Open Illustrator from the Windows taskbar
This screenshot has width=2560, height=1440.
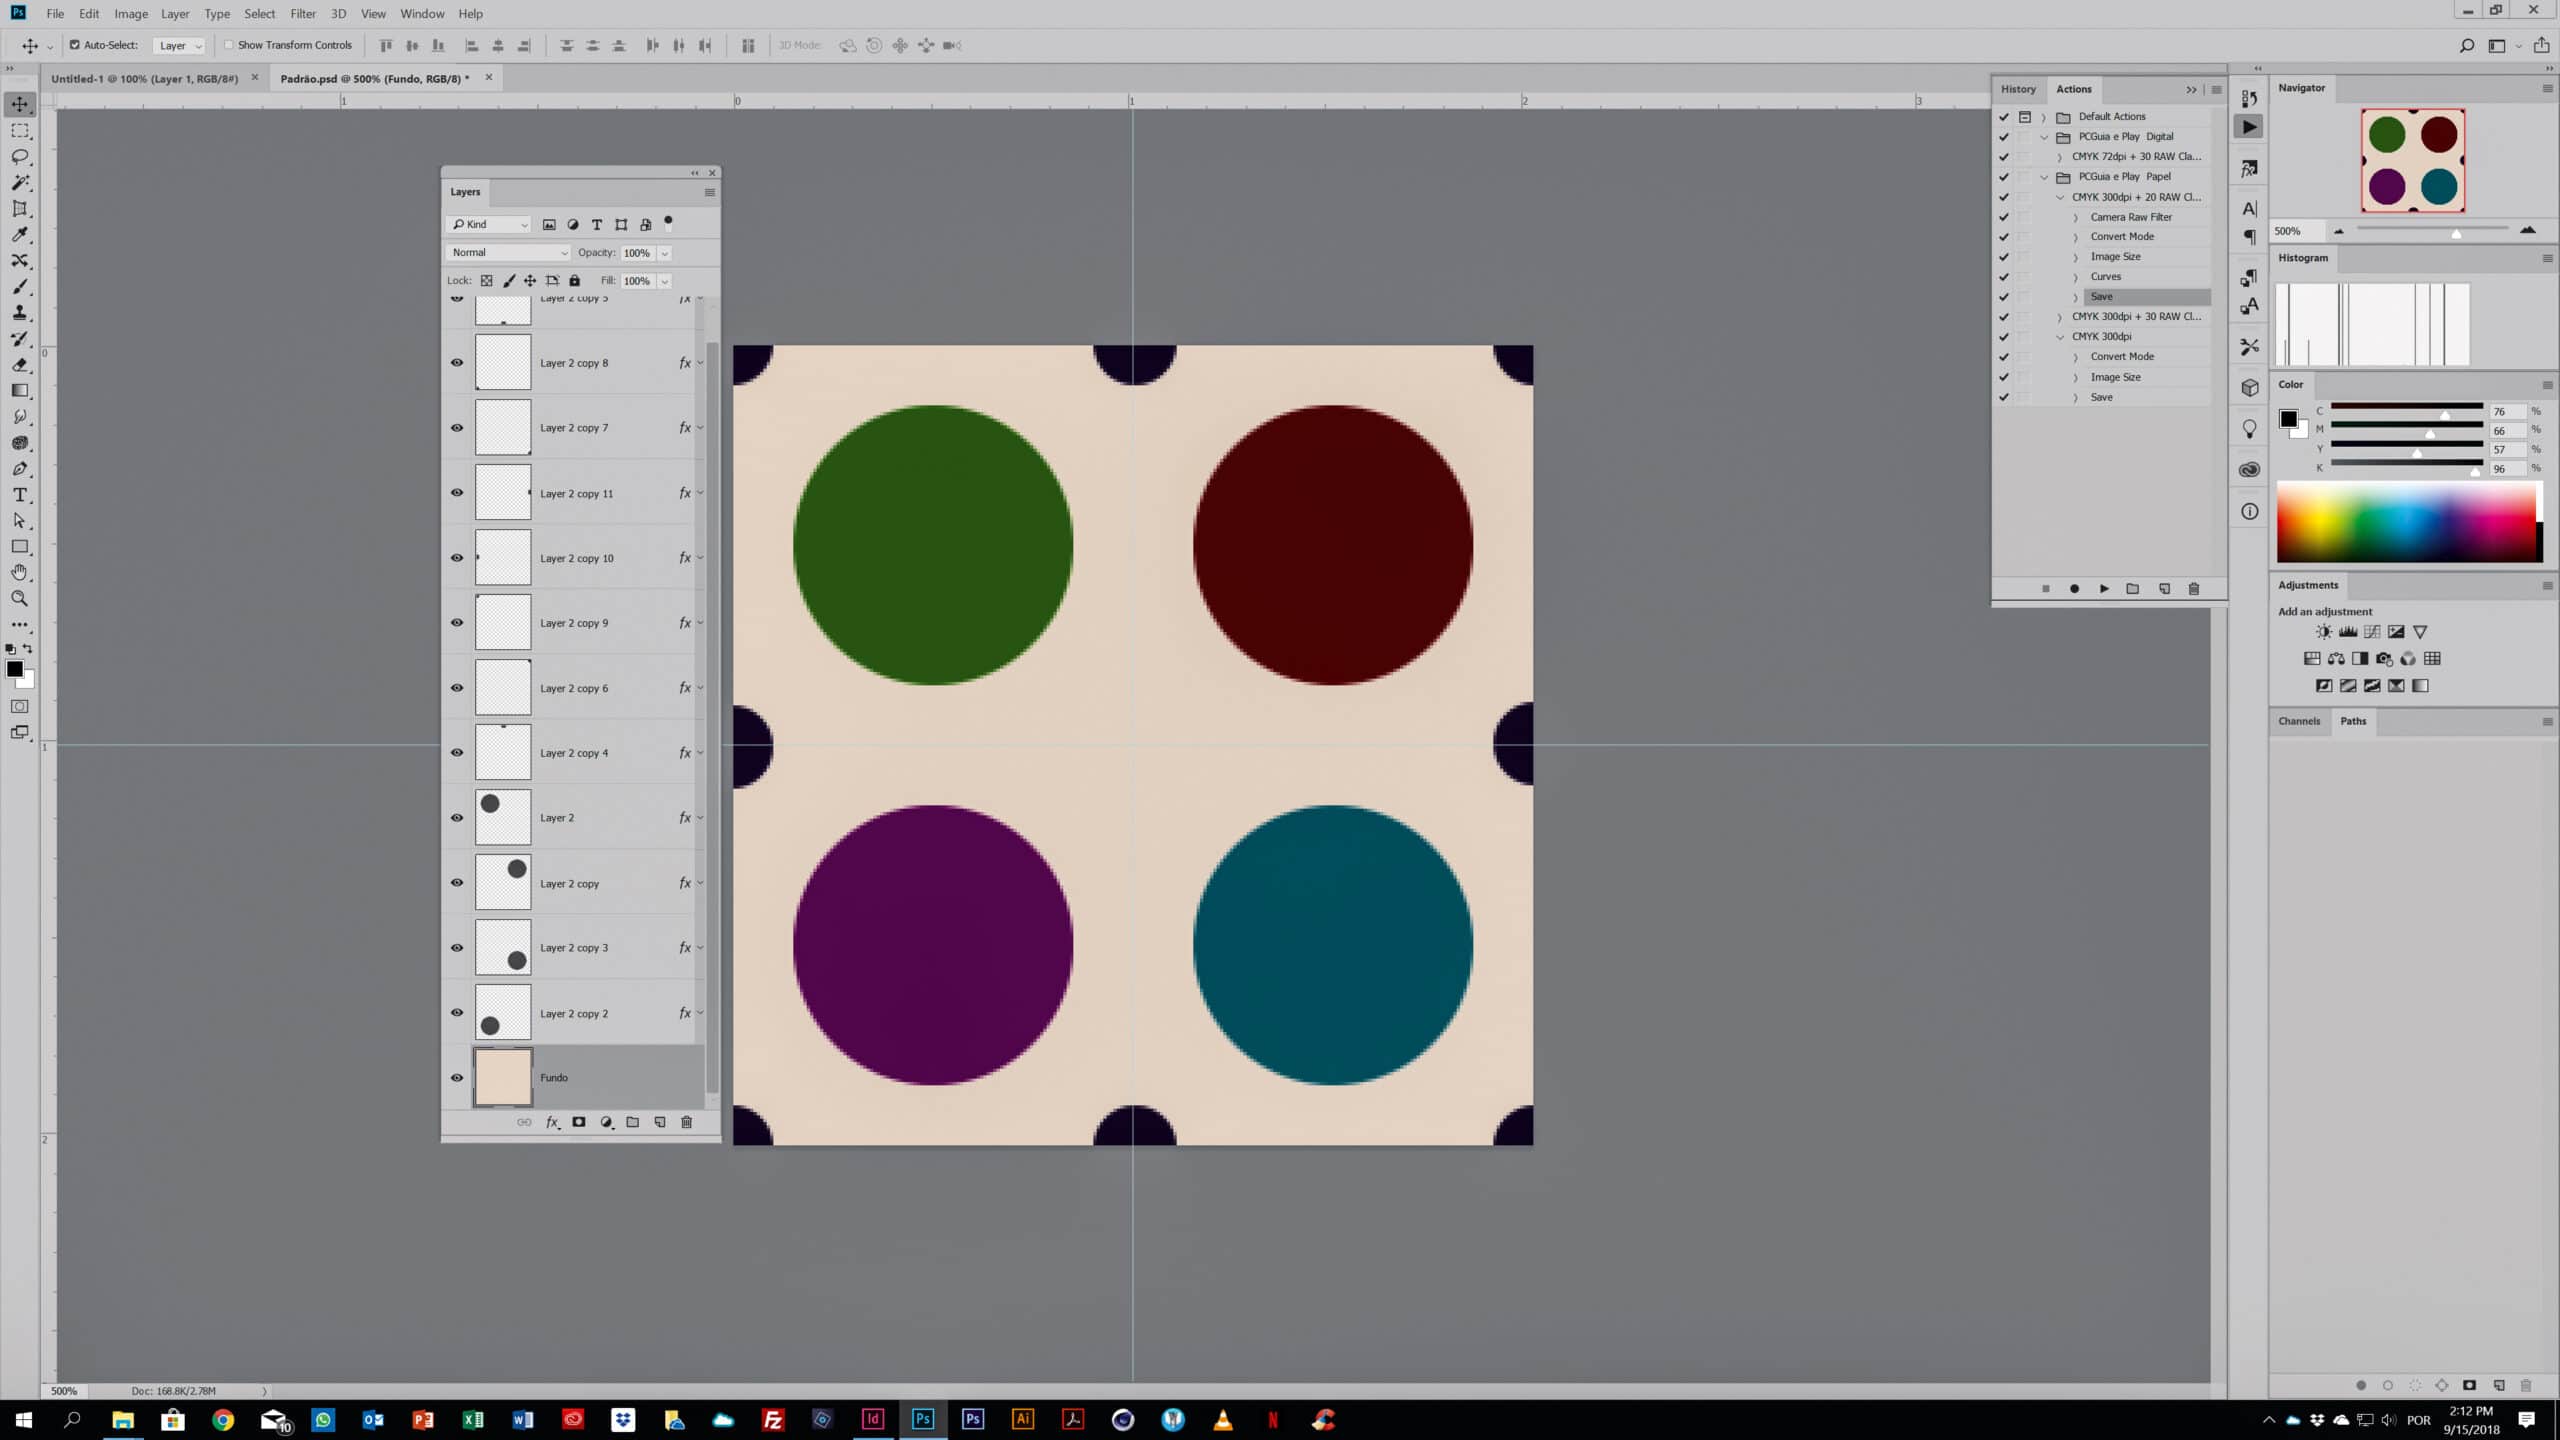(1023, 1419)
